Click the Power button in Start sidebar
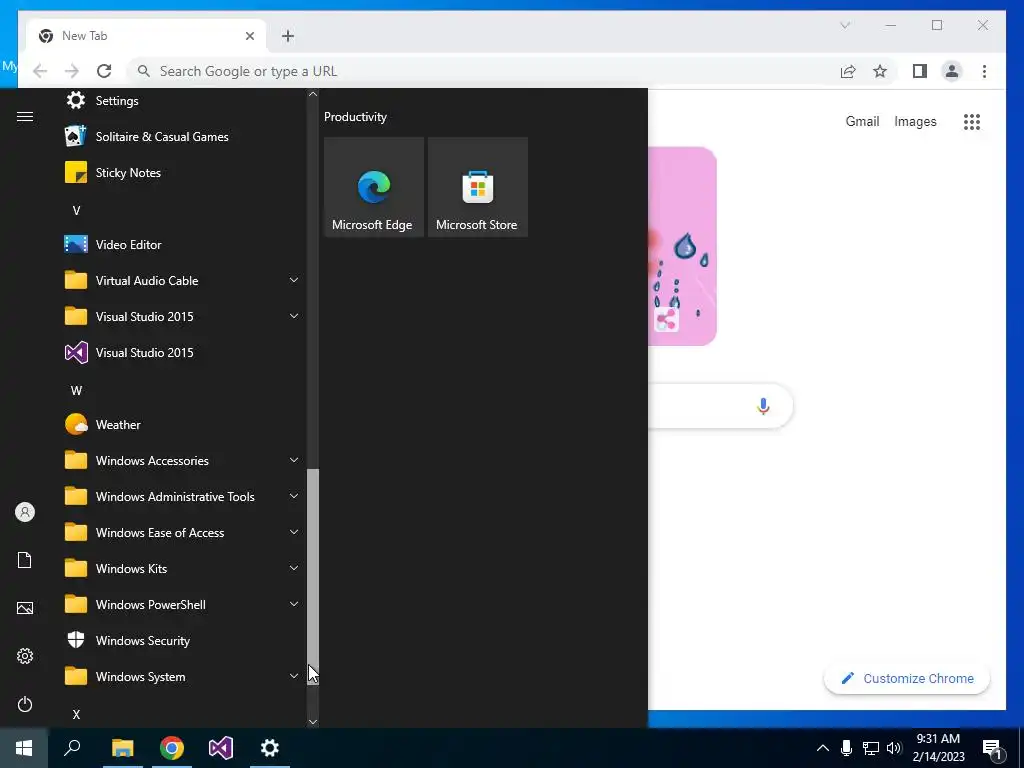Viewport: 1024px width, 768px height. [25, 704]
